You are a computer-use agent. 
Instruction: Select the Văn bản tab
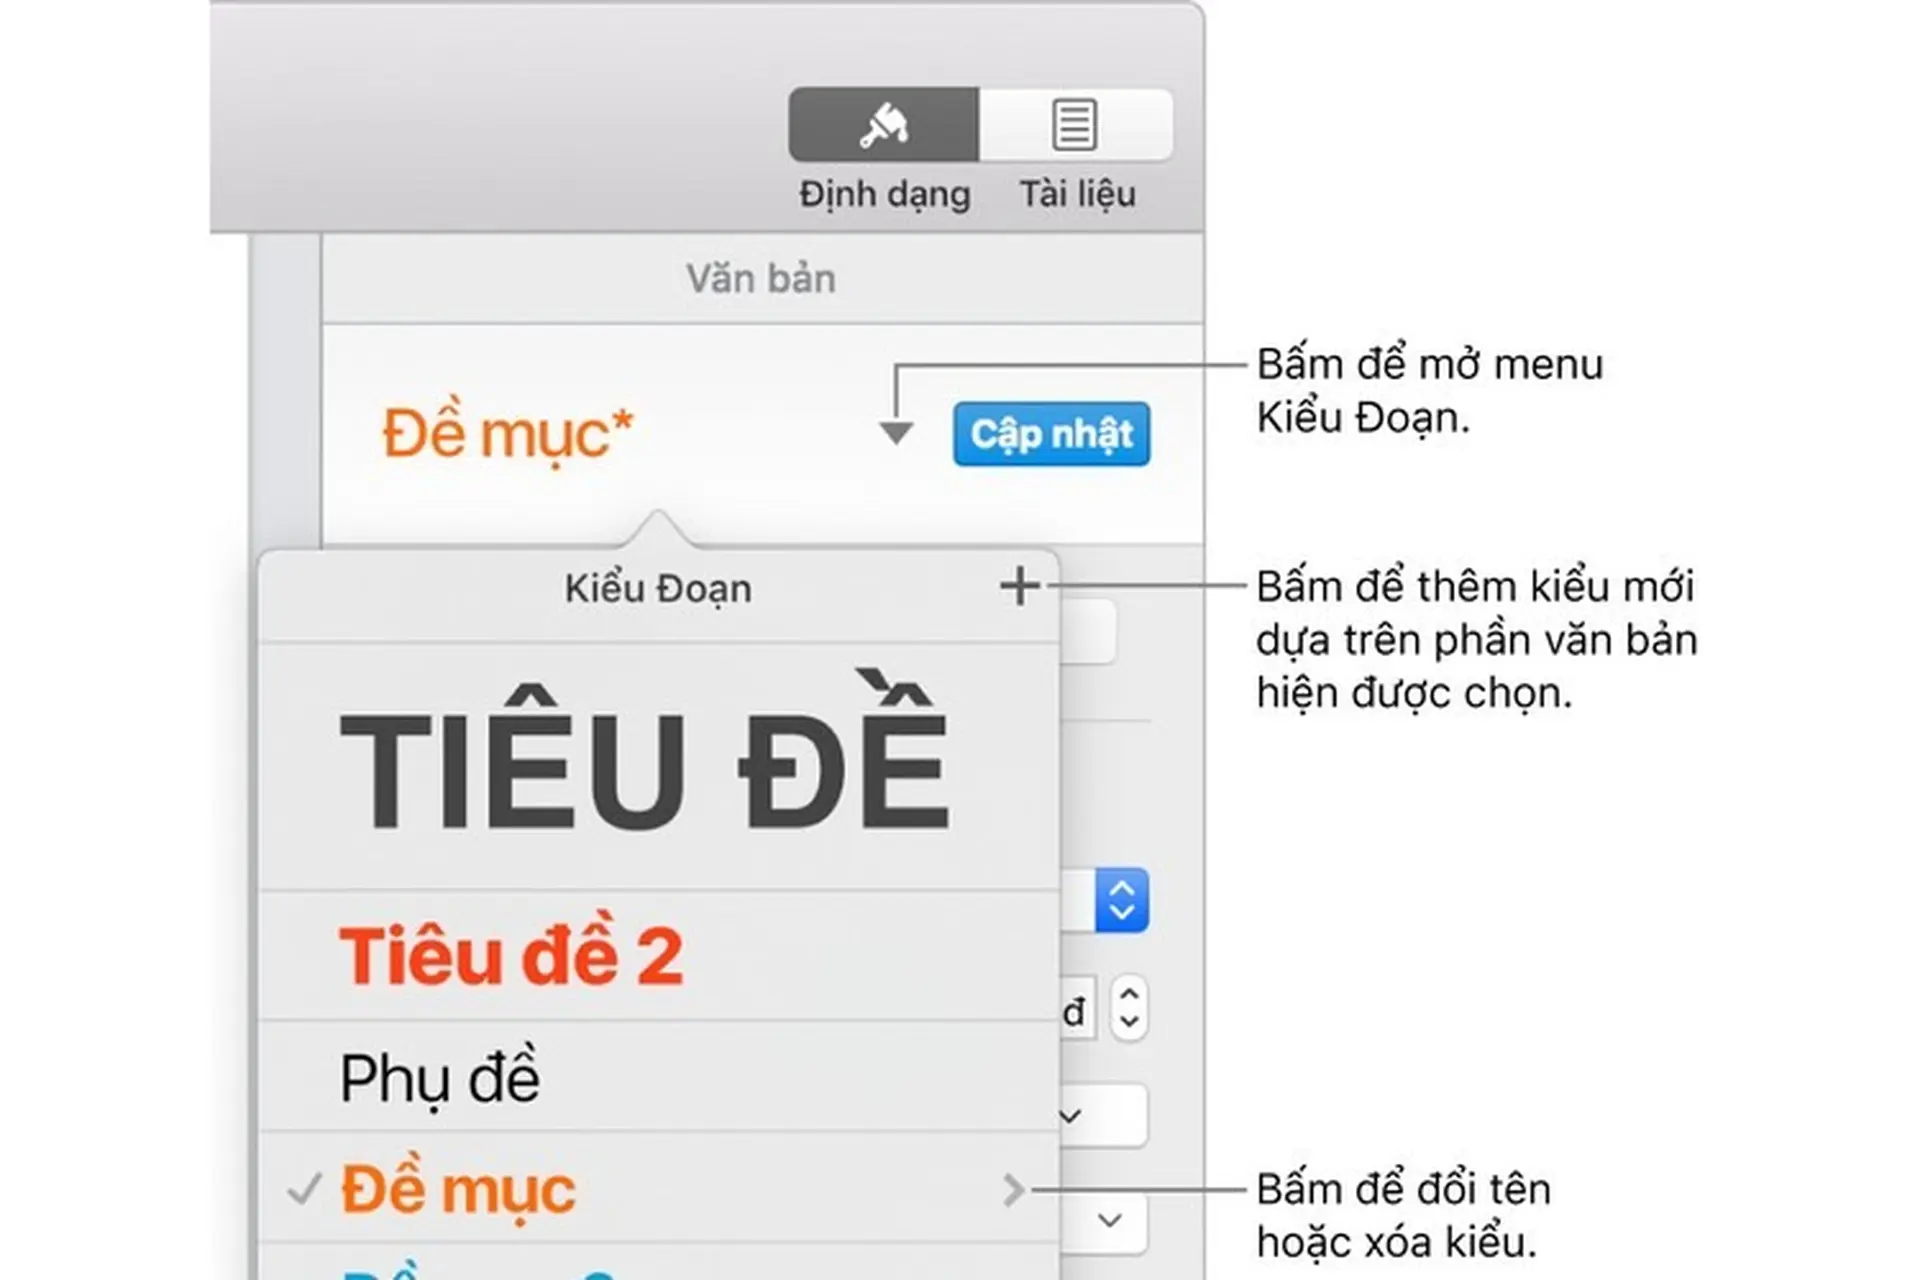tap(760, 278)
